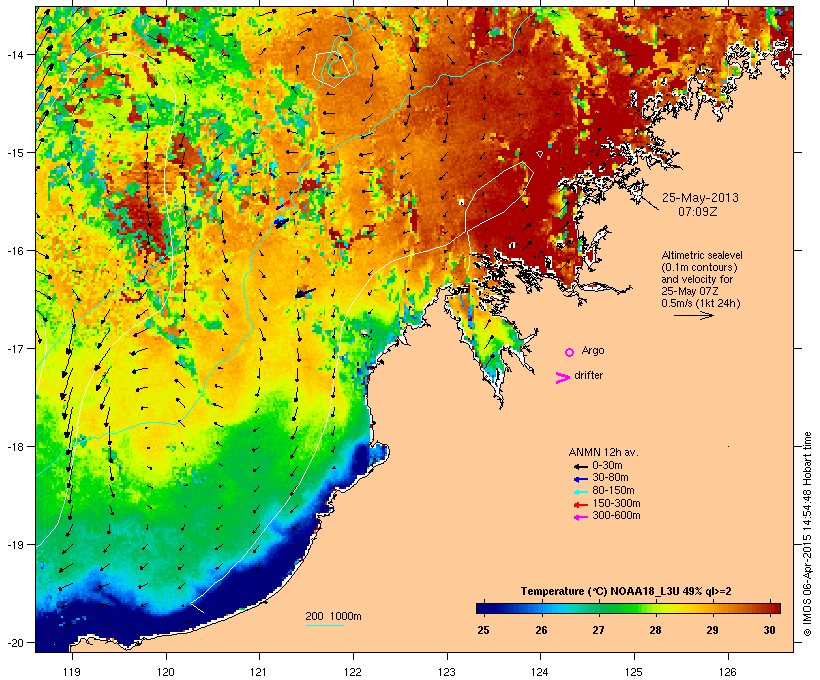Screen dimensions: 820x680
Task: Click the dark red 30°C end of colorbar
Action: pyautogui.click(x=775, y=608)
